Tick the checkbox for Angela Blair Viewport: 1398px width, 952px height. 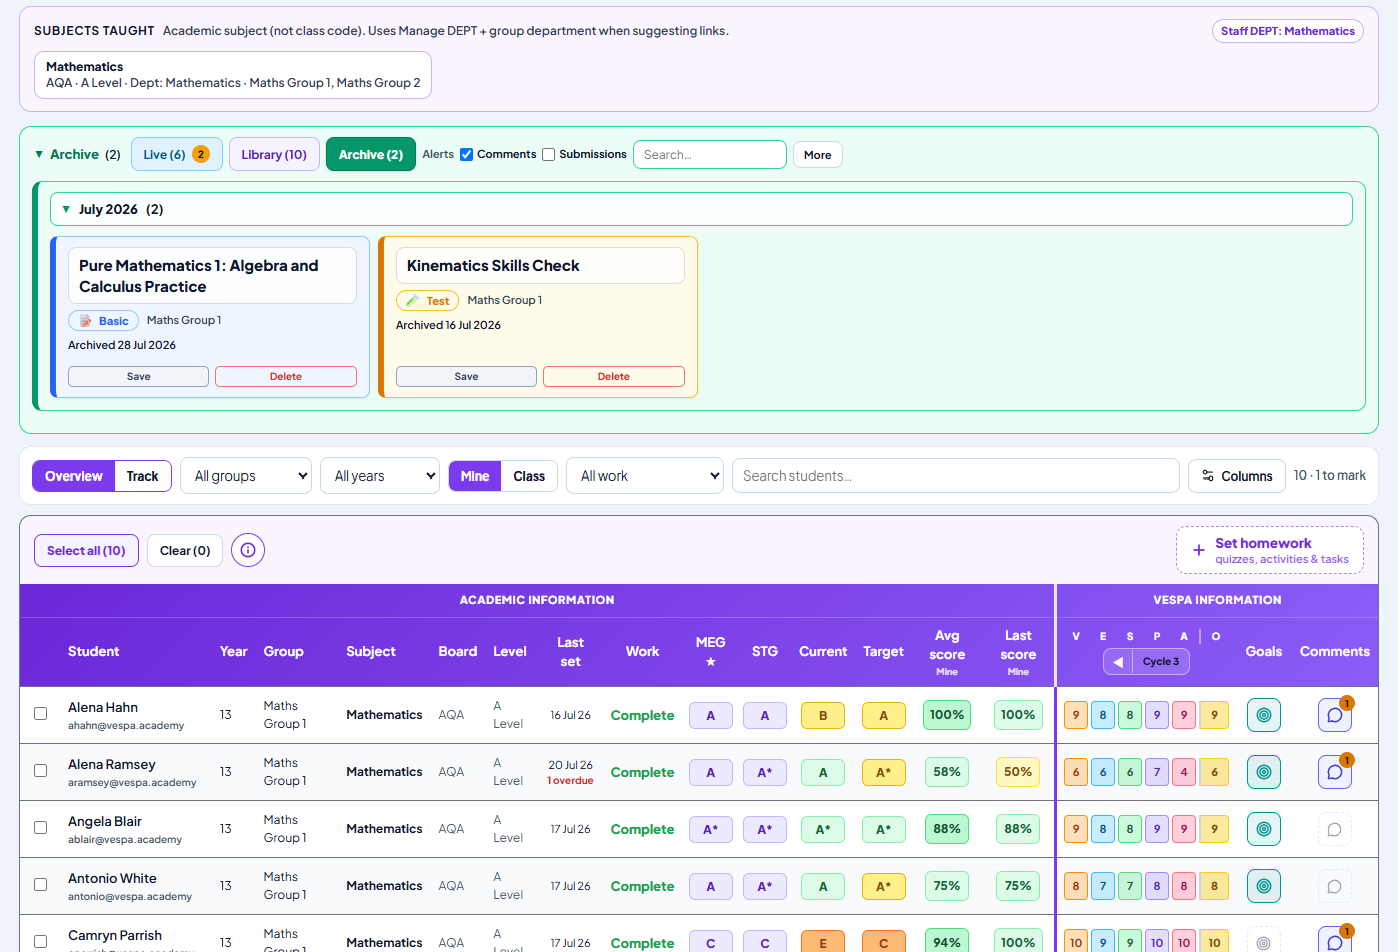(41, 828)
